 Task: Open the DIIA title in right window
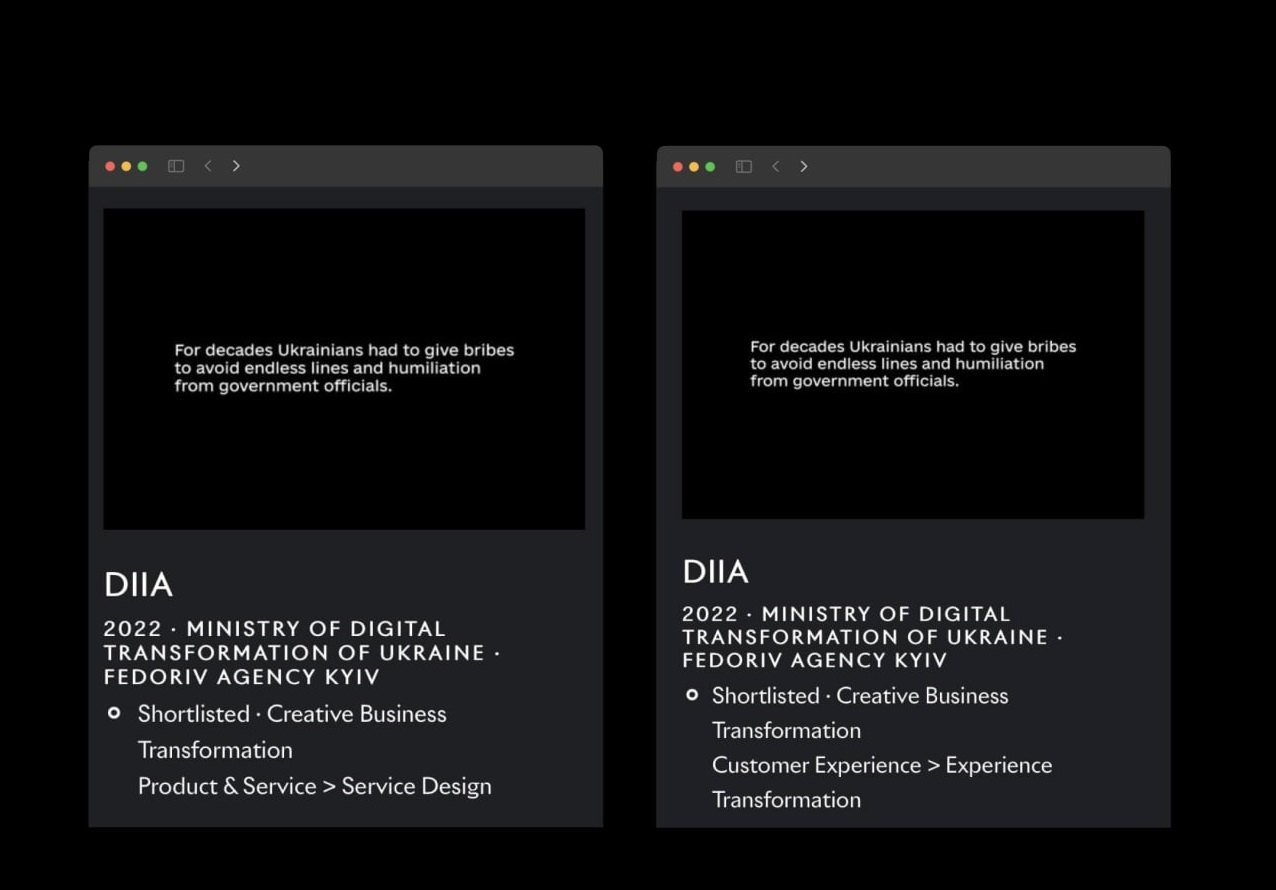click(x=715, y=572)
